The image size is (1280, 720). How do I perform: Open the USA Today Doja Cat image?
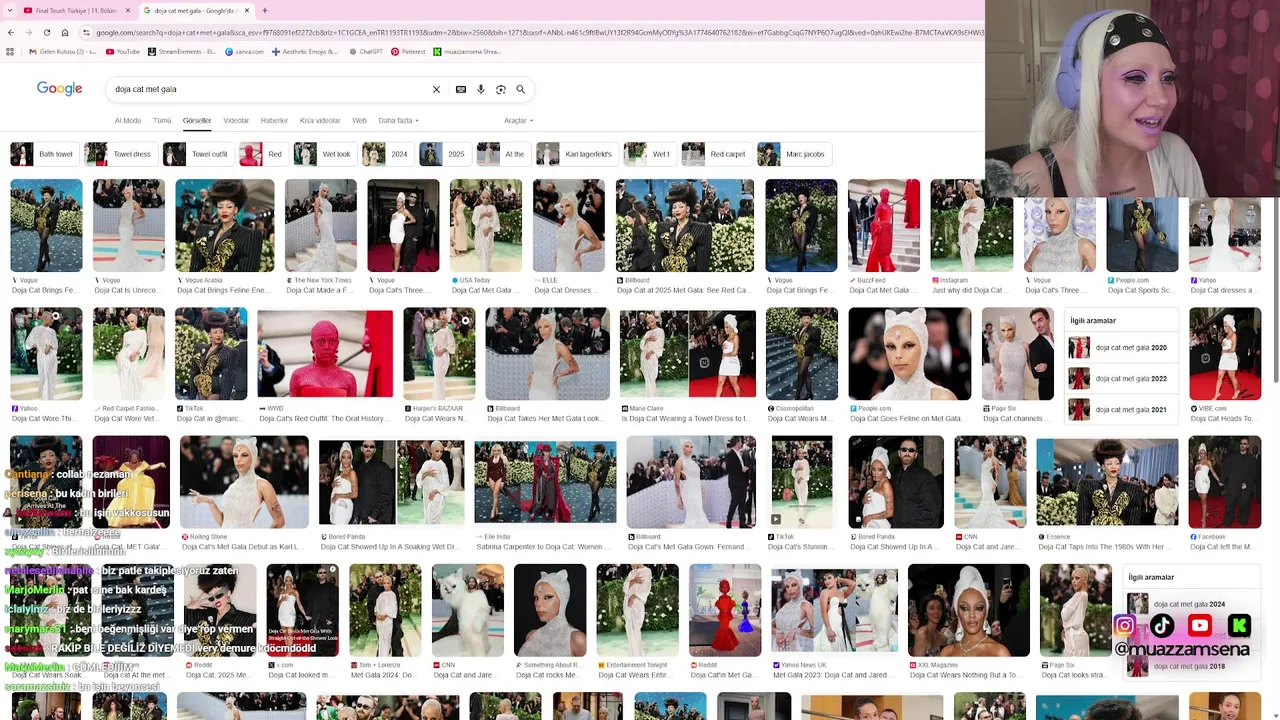point(485,226)
